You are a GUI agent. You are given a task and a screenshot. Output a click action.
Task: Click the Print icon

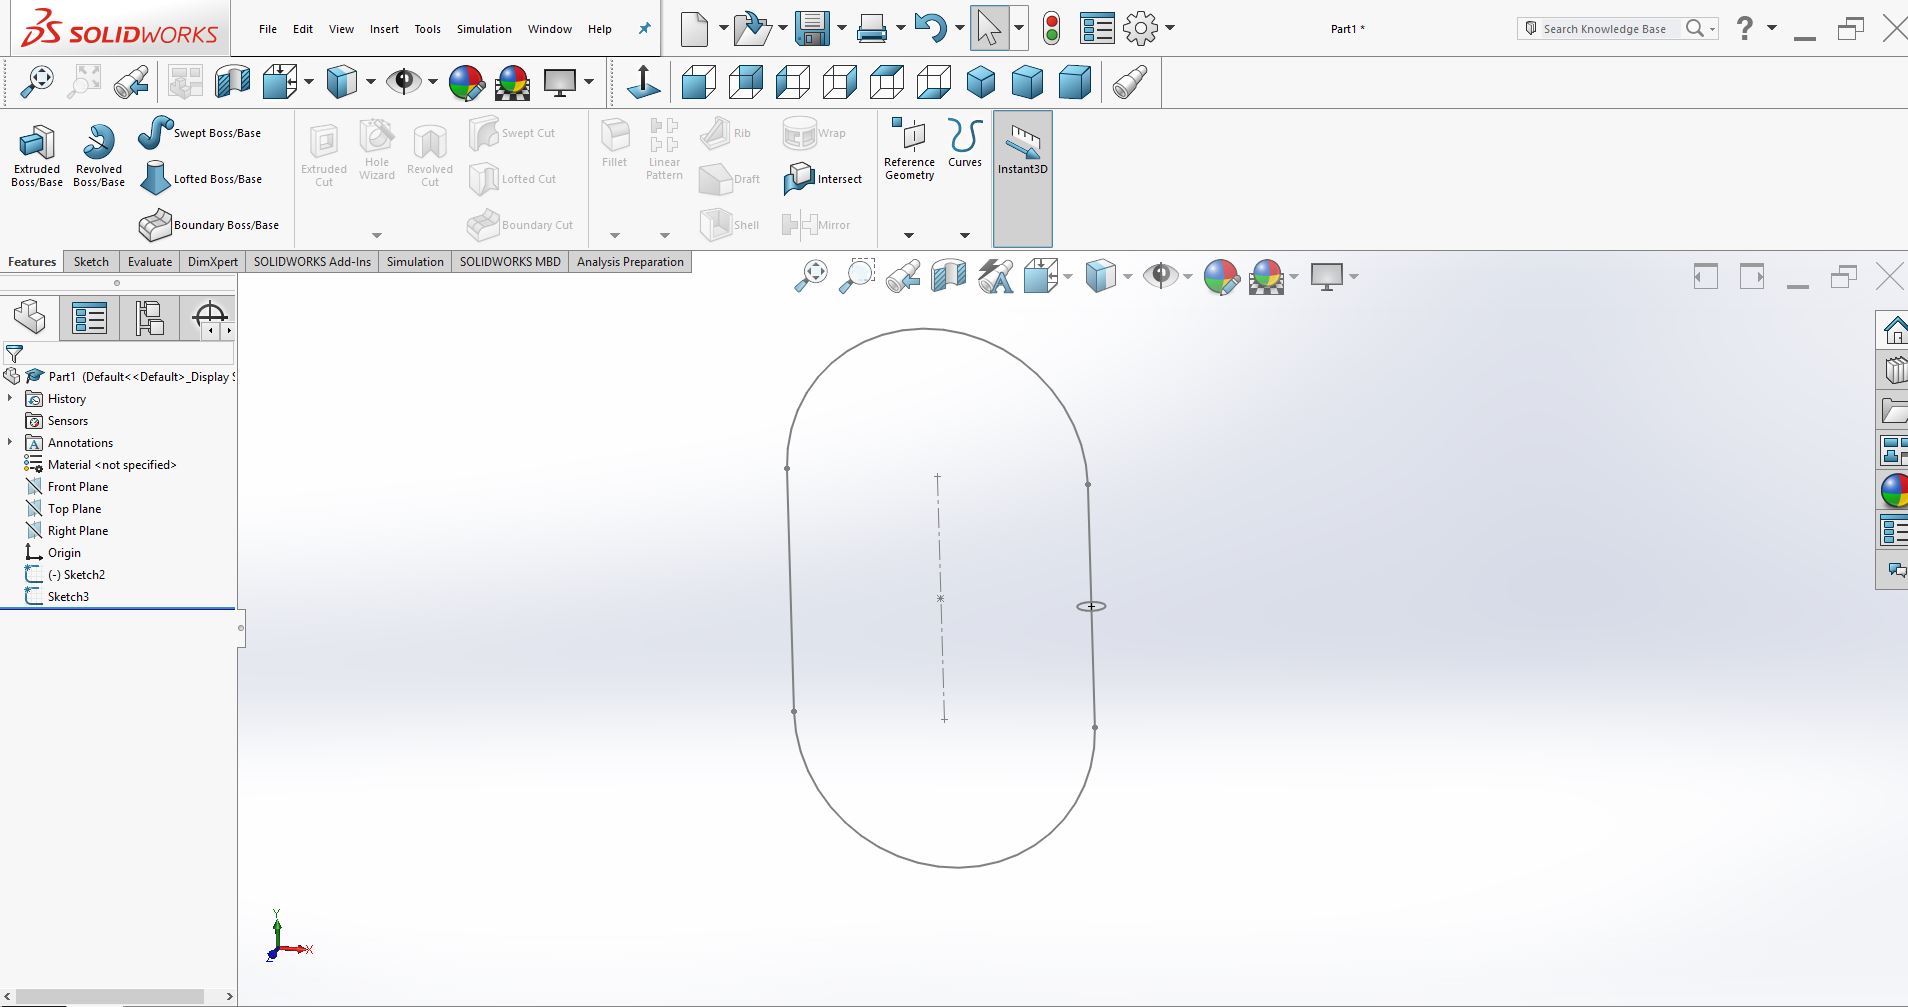(872, 29)
